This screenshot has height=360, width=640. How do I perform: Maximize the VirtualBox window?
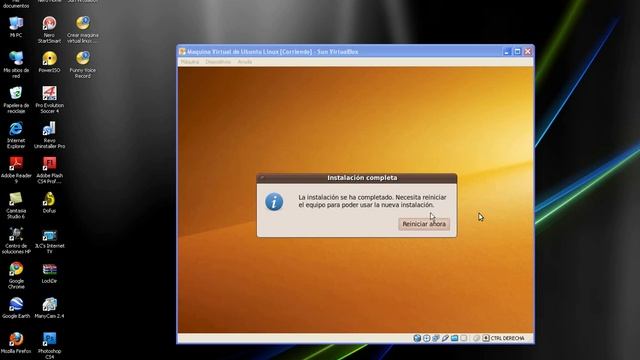coord(517,52)
